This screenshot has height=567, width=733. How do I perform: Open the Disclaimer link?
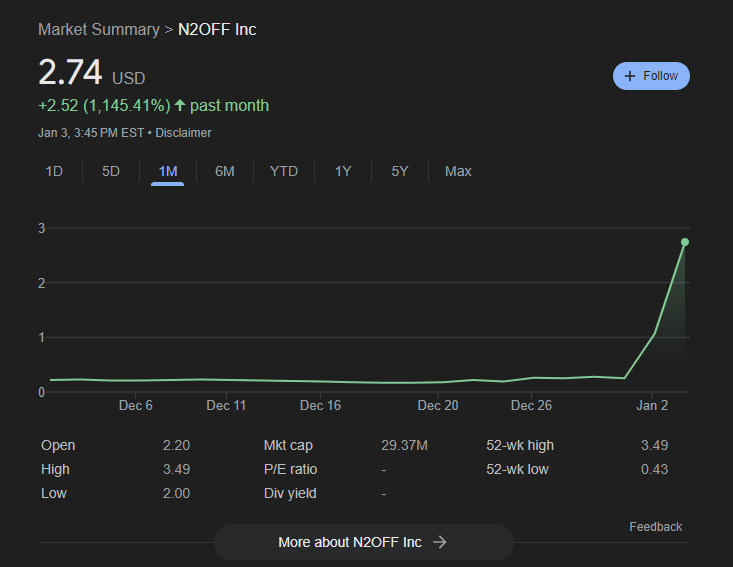pos(183,133)
